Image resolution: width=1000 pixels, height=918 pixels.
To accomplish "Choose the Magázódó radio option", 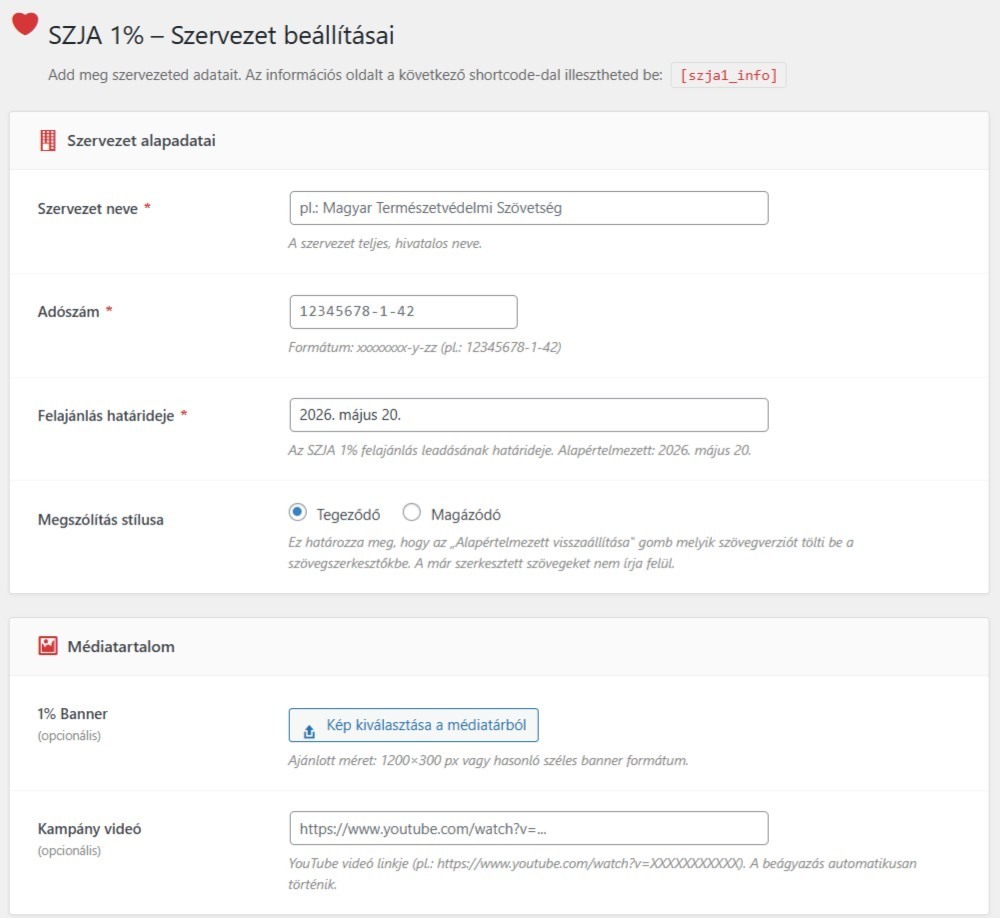I will click(411, 513).
